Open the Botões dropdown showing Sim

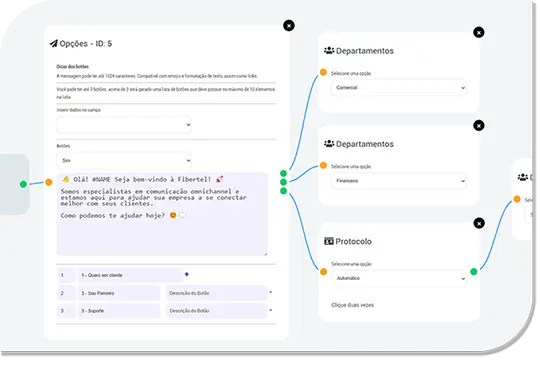coord(124,160)
